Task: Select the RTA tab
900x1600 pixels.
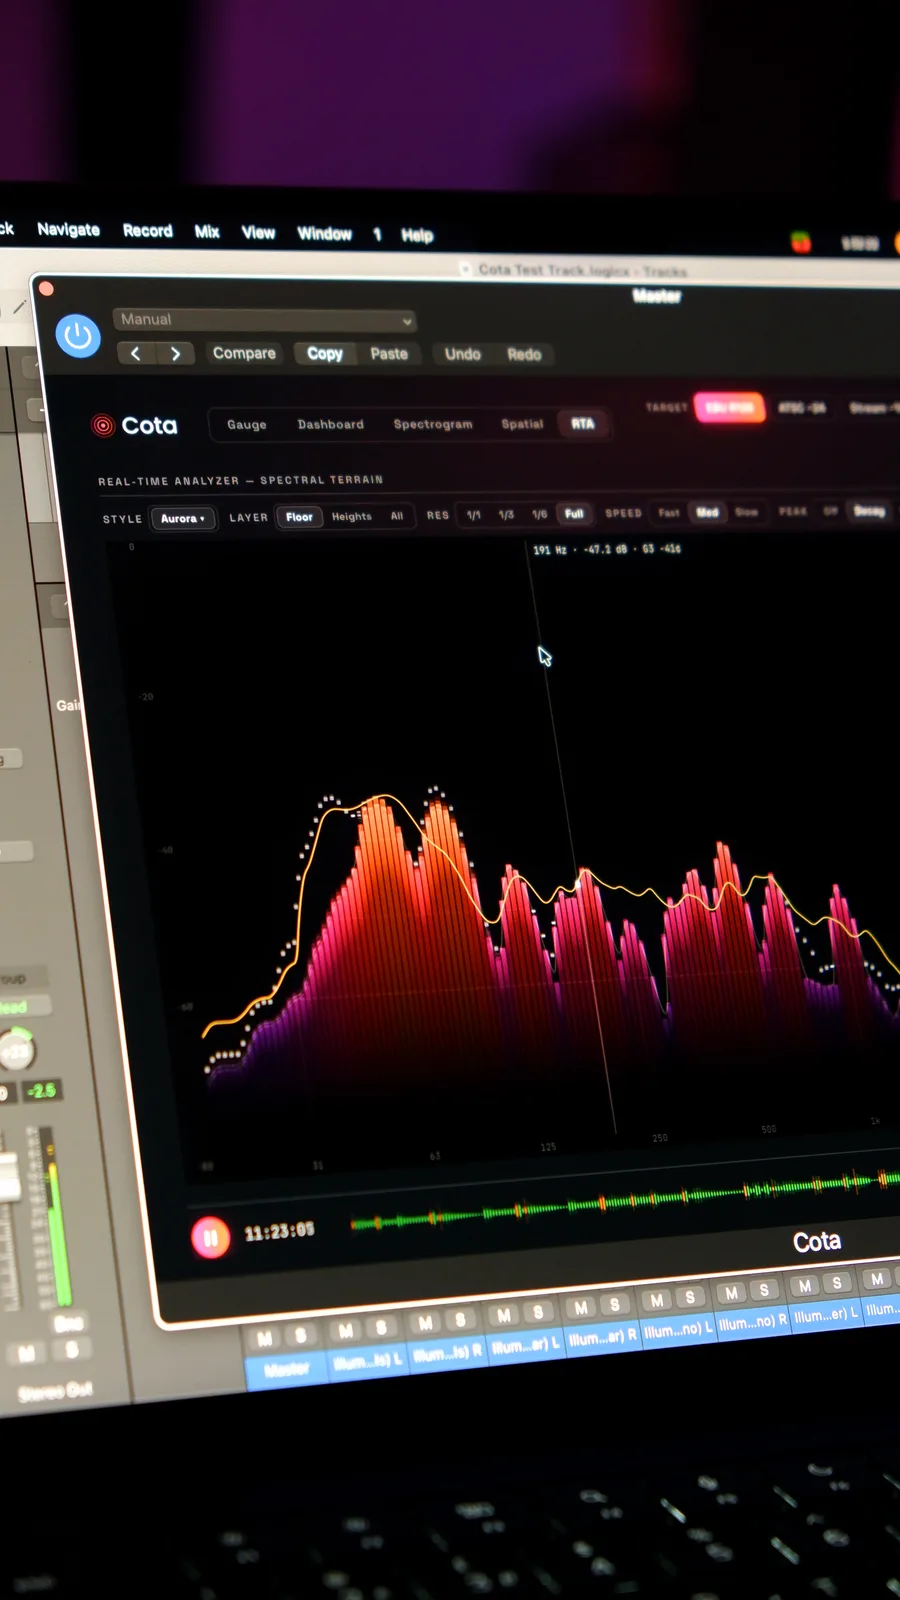Action: click(x=583, y=424)
